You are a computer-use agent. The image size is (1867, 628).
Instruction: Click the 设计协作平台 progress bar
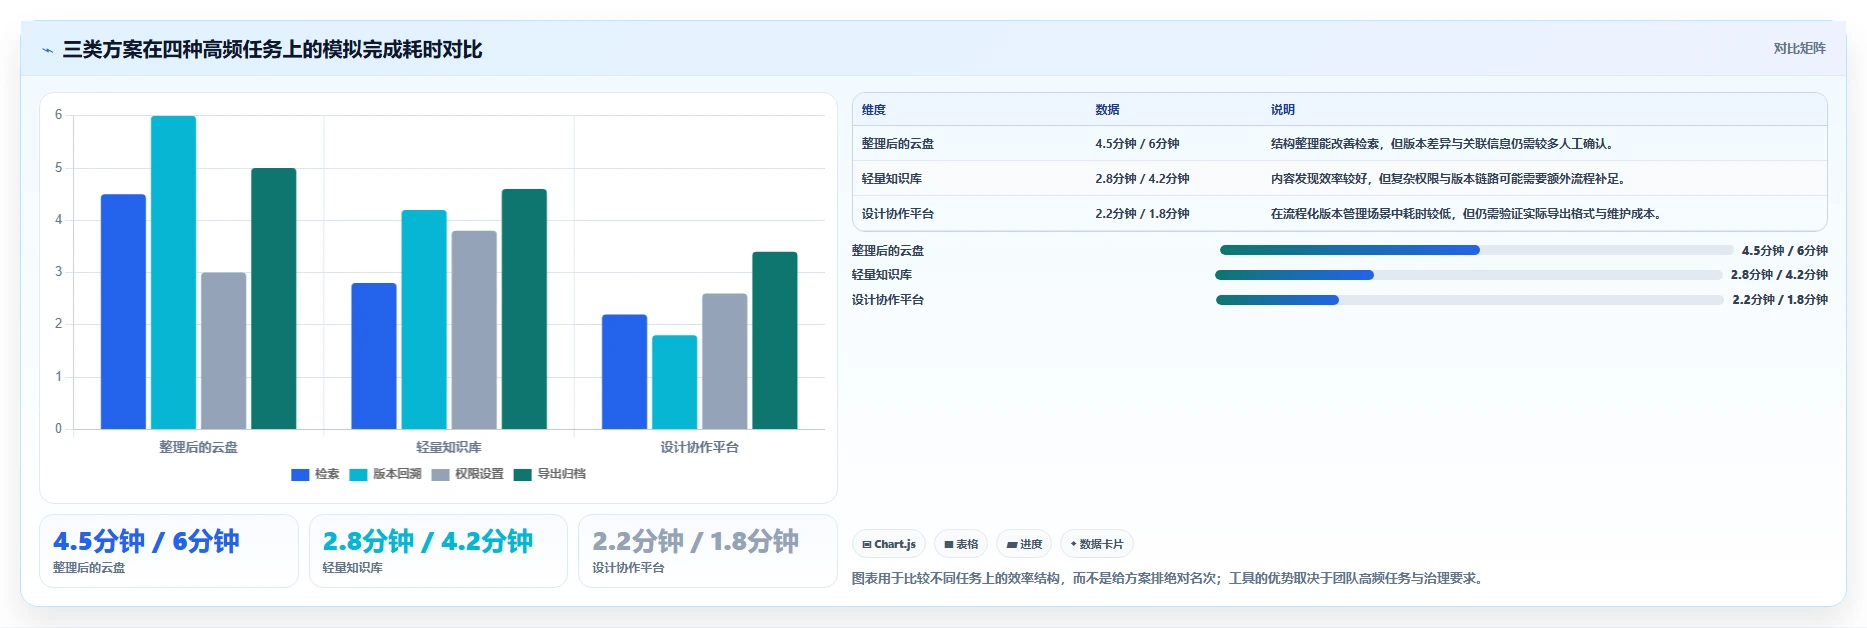(1470, 300)
